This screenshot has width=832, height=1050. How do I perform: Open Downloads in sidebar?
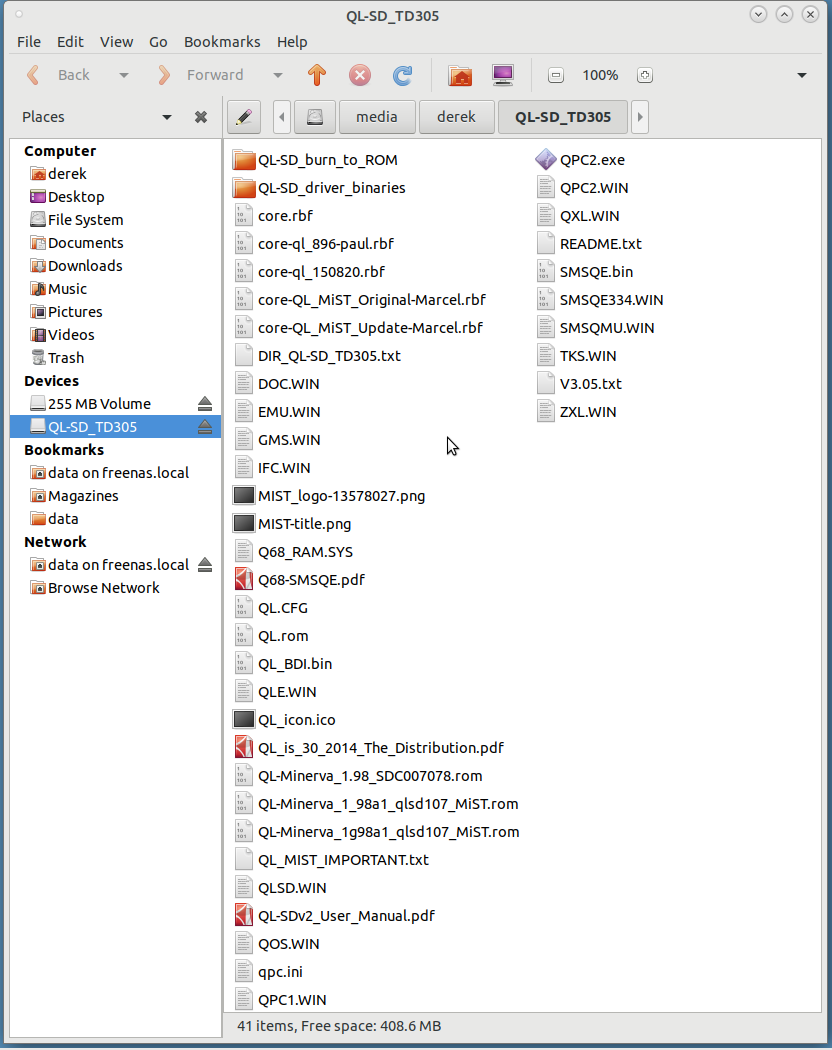point(76,266)
